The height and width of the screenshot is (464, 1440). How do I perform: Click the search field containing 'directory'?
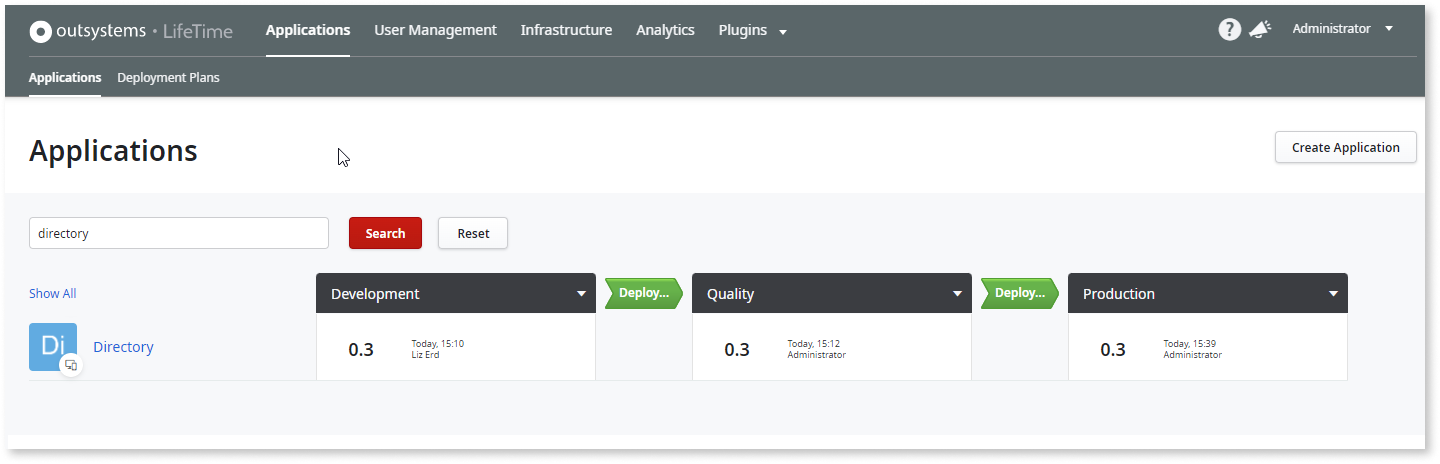[179, 233]
